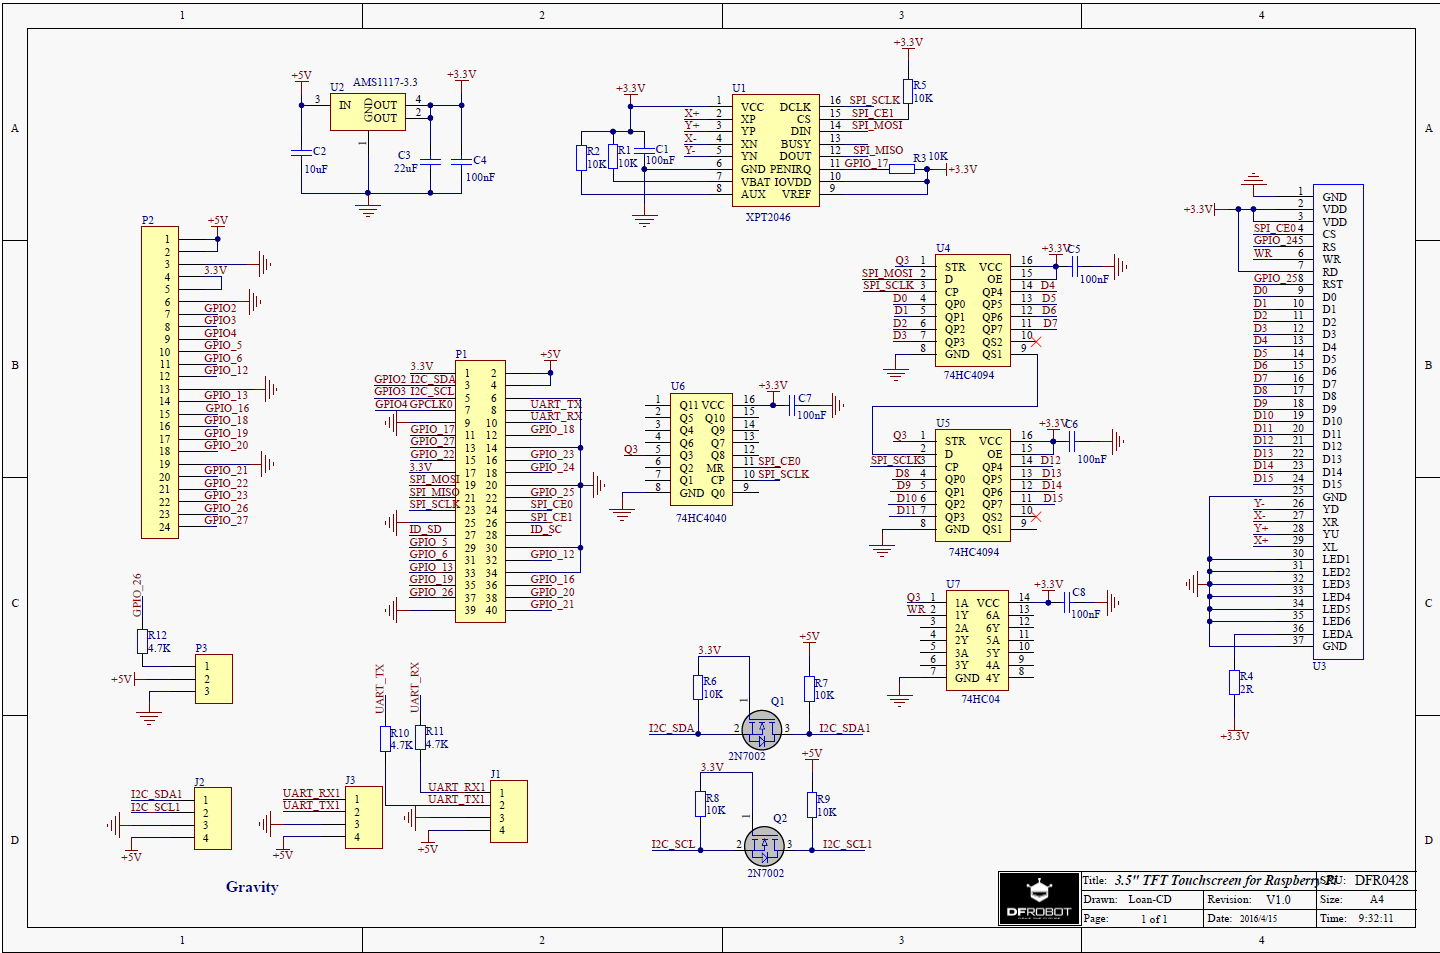The height and width of the screenshot is (953, 1440).
Task: Click the '74HC4040' part name label
Action: (701, 518)
